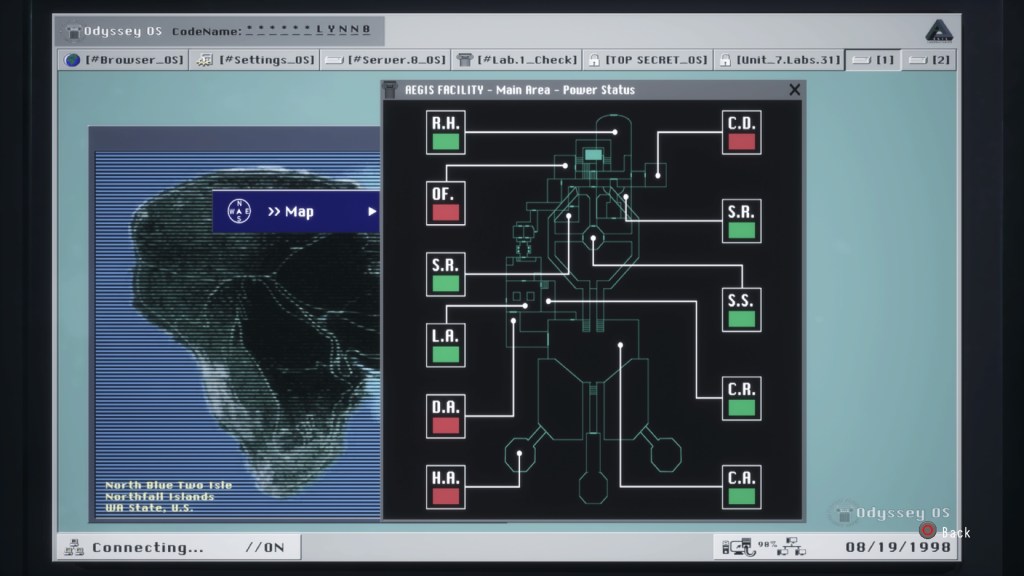Click the compass icon on Map button
Viewport: 1024px width, 576px height.
click(x=239, y=211)
